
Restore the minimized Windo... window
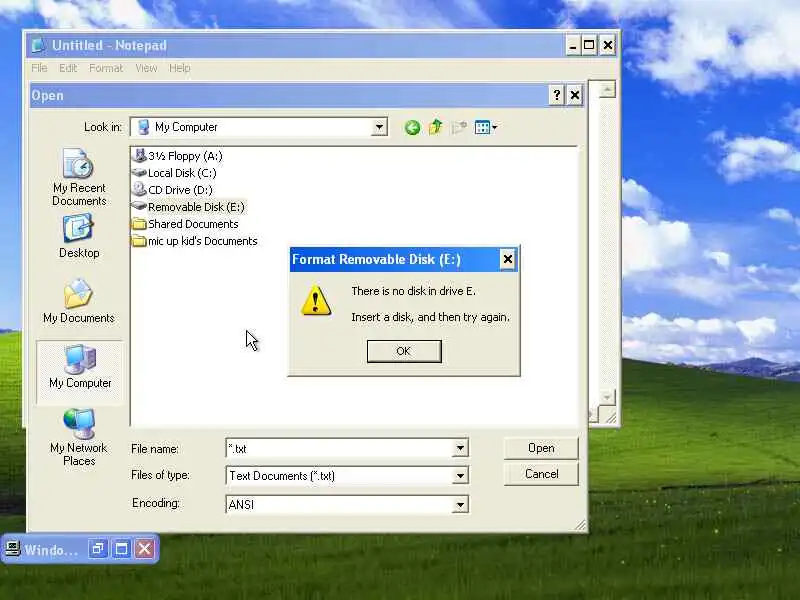coord(98,549)
